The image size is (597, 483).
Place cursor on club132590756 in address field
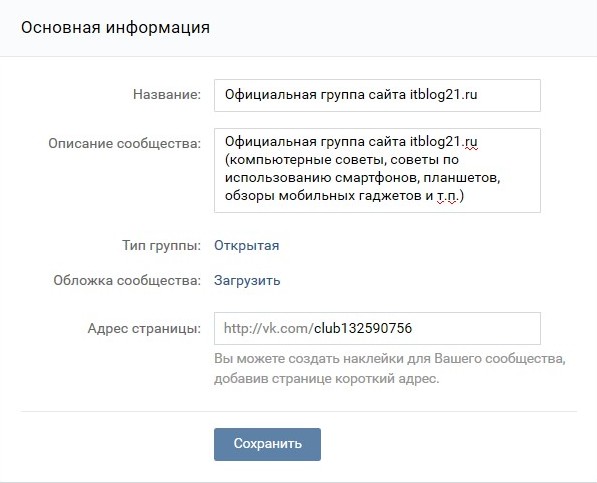click(x=363, y=328)
